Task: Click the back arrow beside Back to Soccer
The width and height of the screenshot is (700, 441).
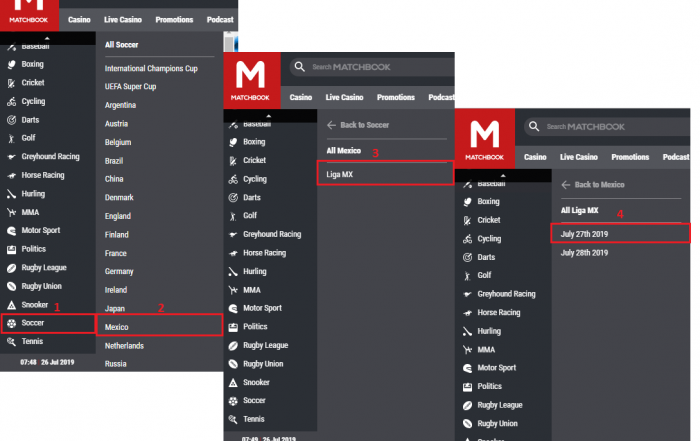Action: coord(331,125)
